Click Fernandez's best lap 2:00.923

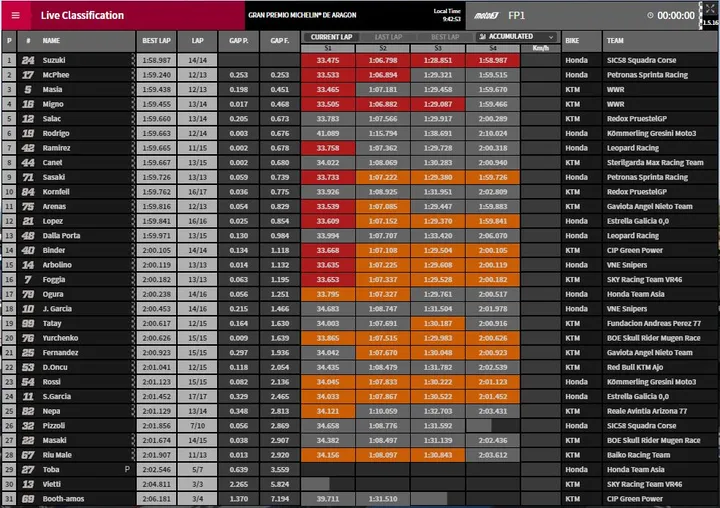point(156,353)
